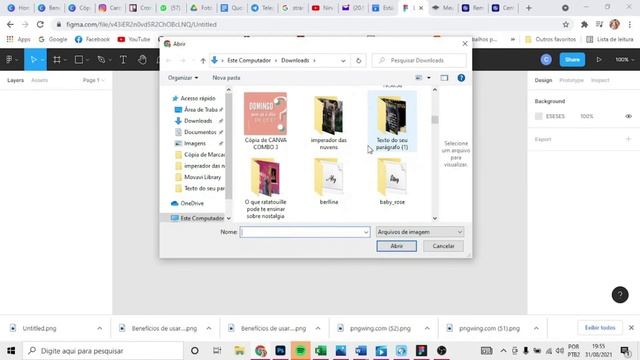Open the YouTube bookmark
The width and height of the screenshot is (640, 360).
134,39
